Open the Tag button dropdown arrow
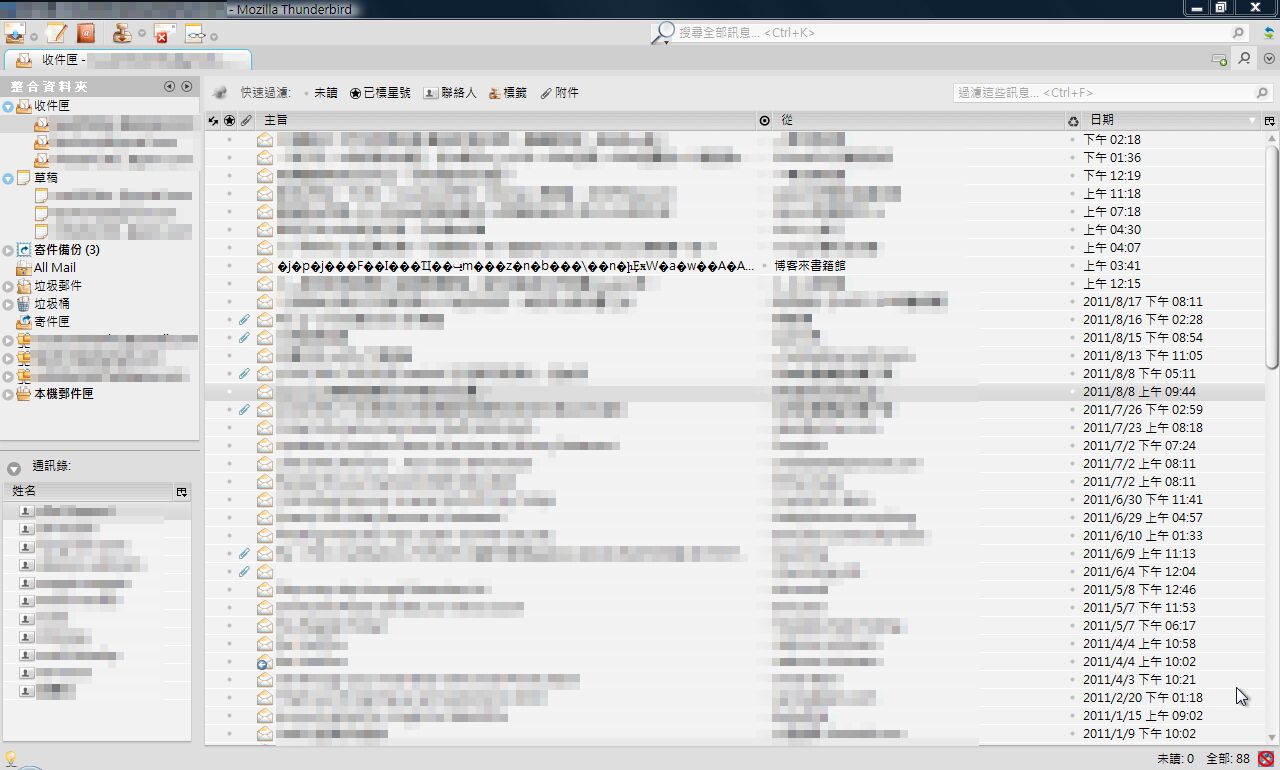This screenshot has width=1280, height=770. click(x=141, y=34)
